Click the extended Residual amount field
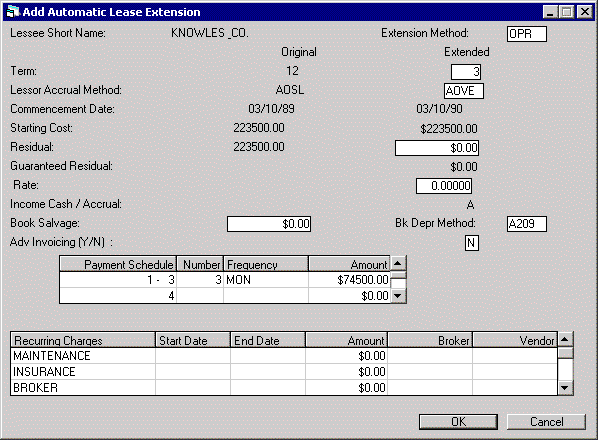Screen dimensions: 598x440 (437, 148)
